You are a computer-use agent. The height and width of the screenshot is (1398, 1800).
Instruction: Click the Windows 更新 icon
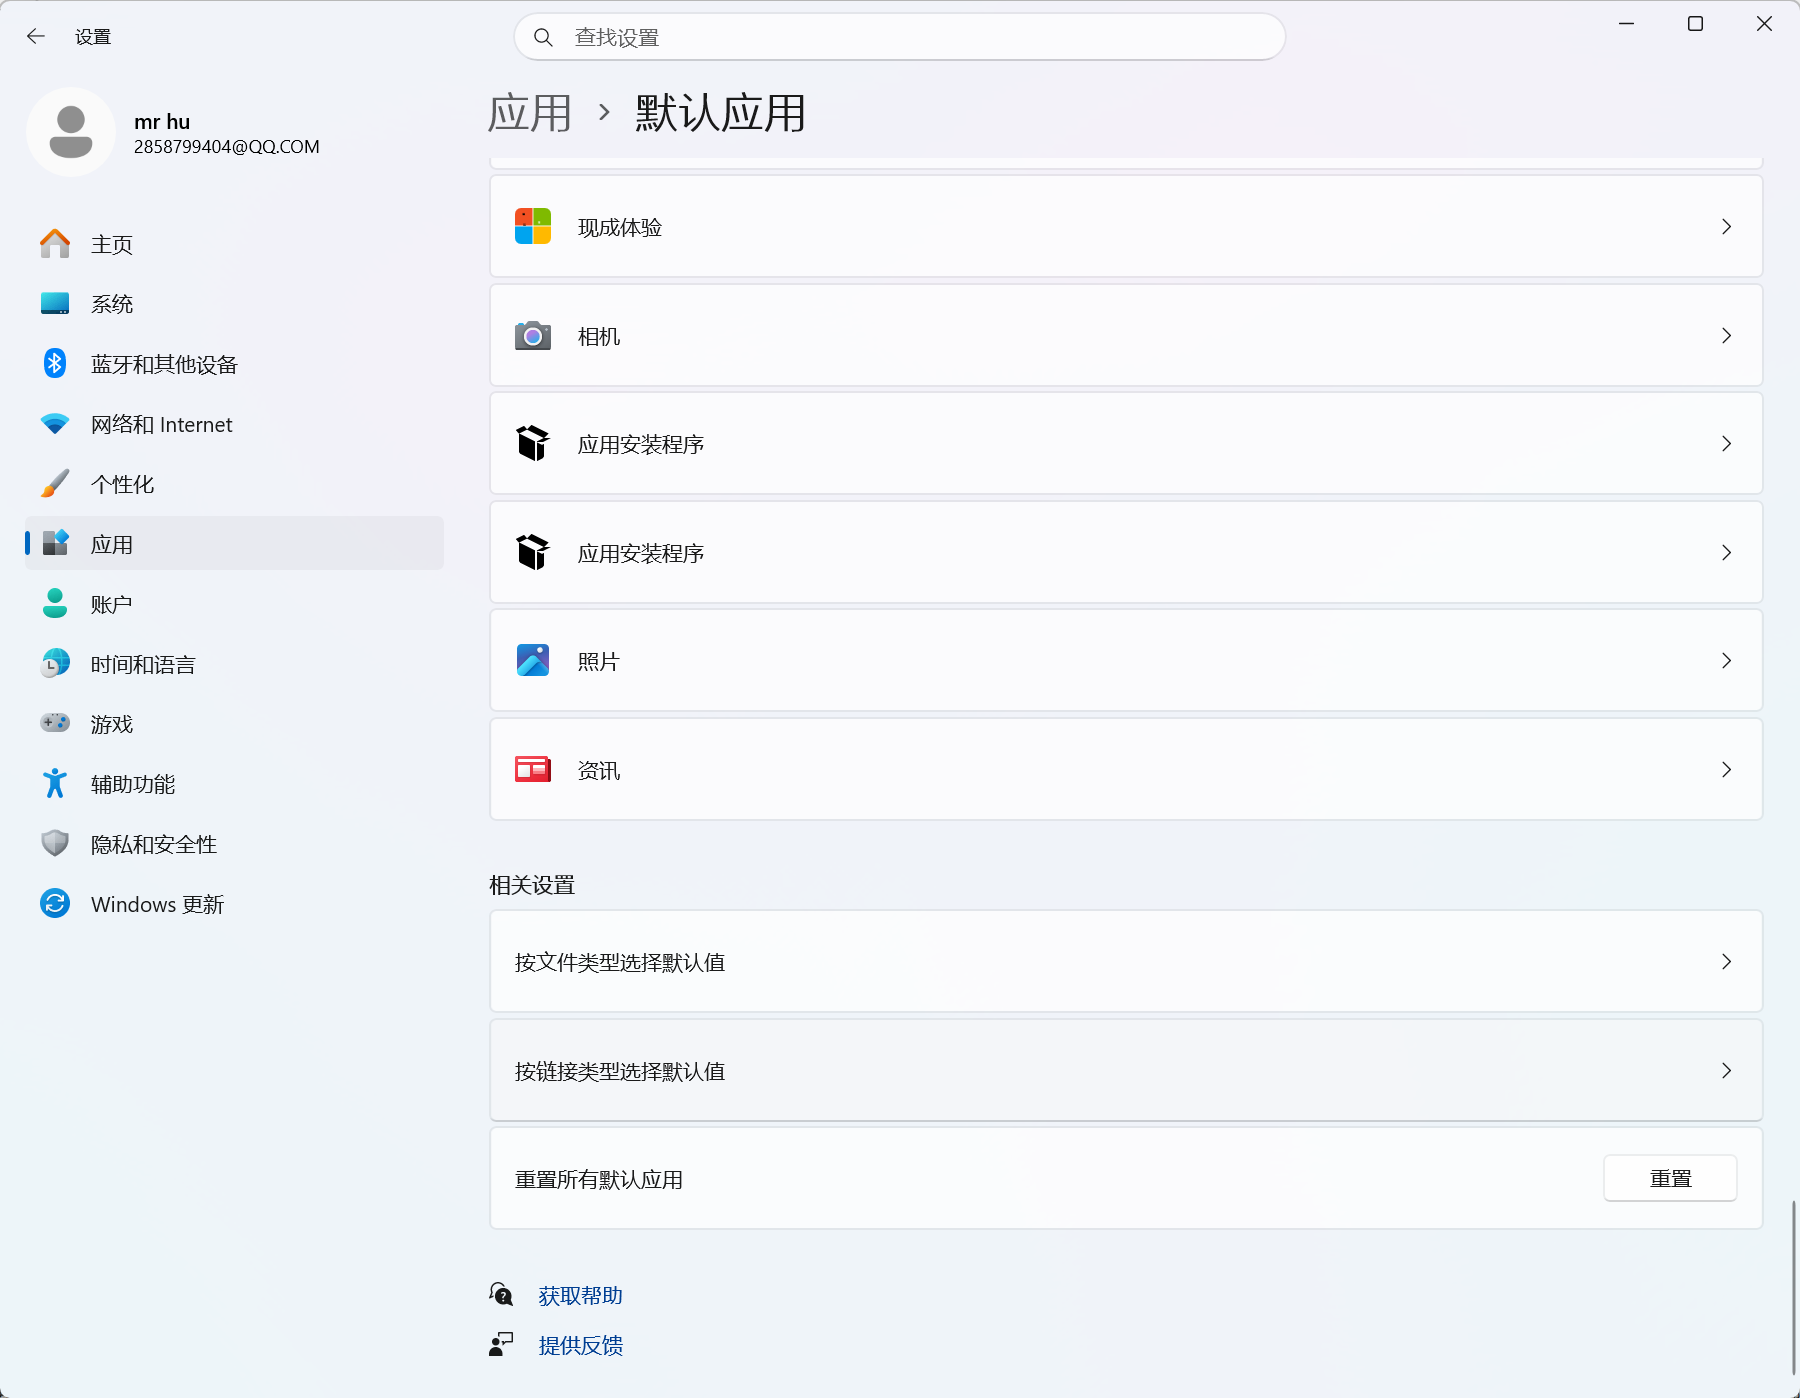click(x=55, y=904)
